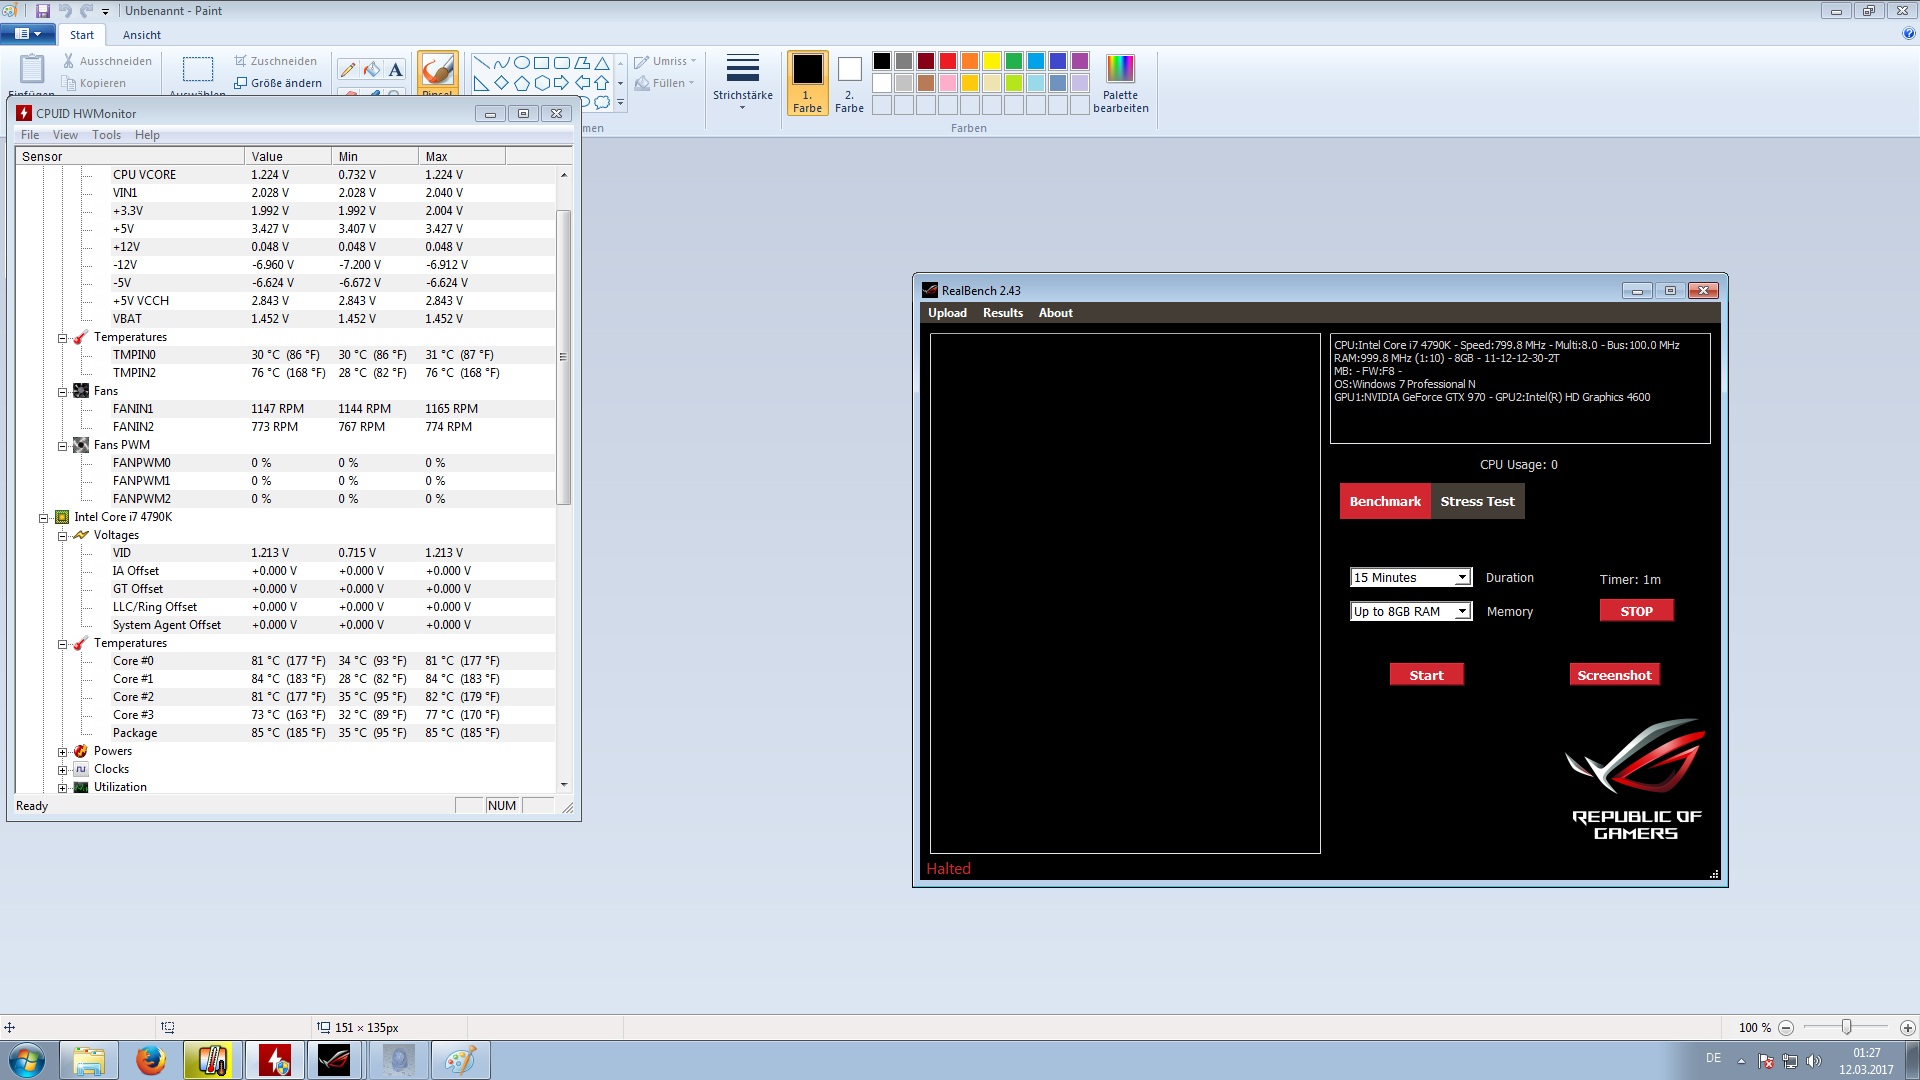Open the Paint application menu button
The width and height of the screenshot is (1920, 1080).
click(28, 34)
